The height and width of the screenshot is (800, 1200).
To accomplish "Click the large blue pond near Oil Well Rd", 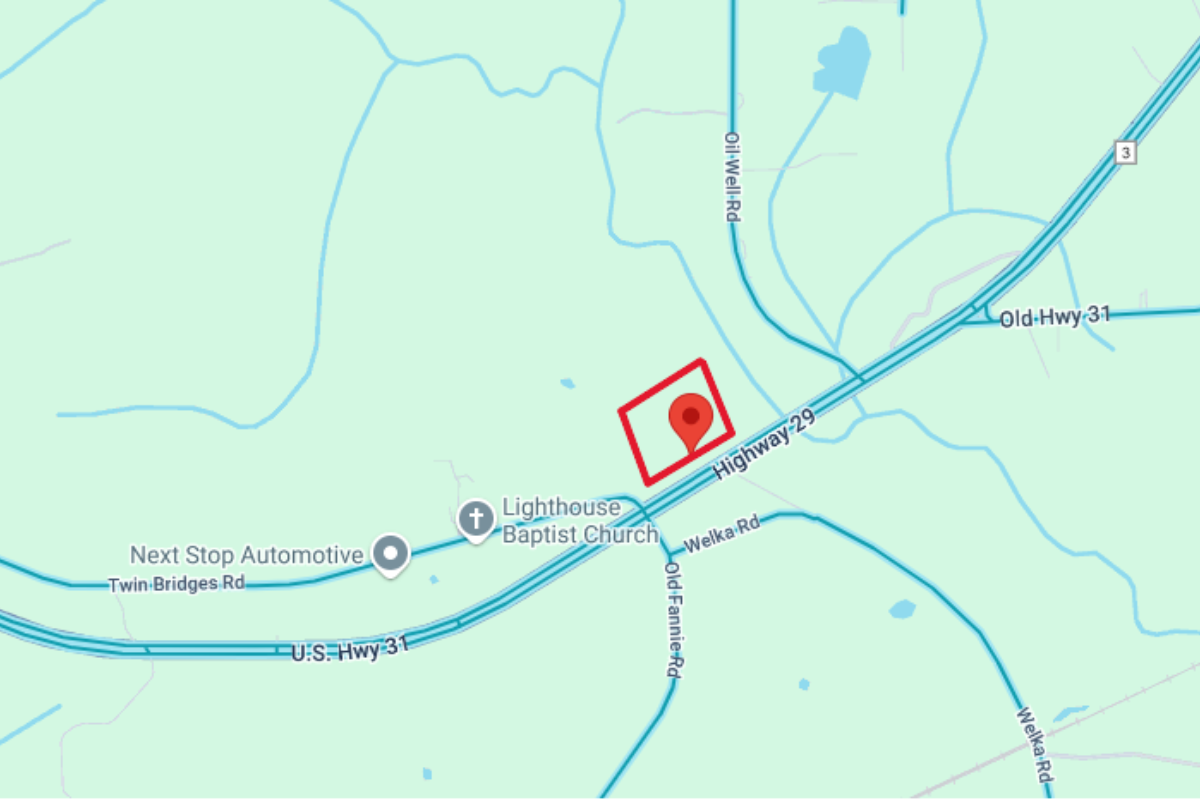I will (842, 63).
